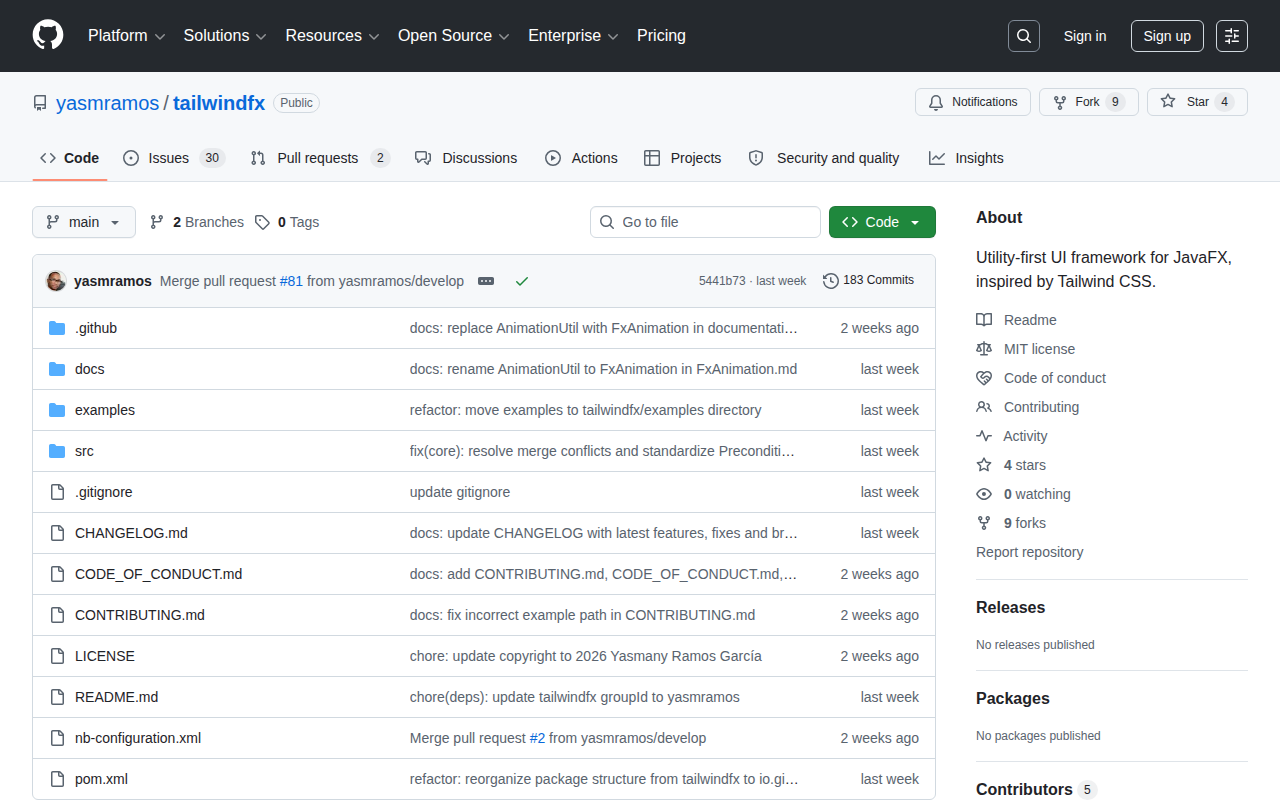1280x800 pixels.
Task: Open the Insights tab
Action: tap(966, 158)
